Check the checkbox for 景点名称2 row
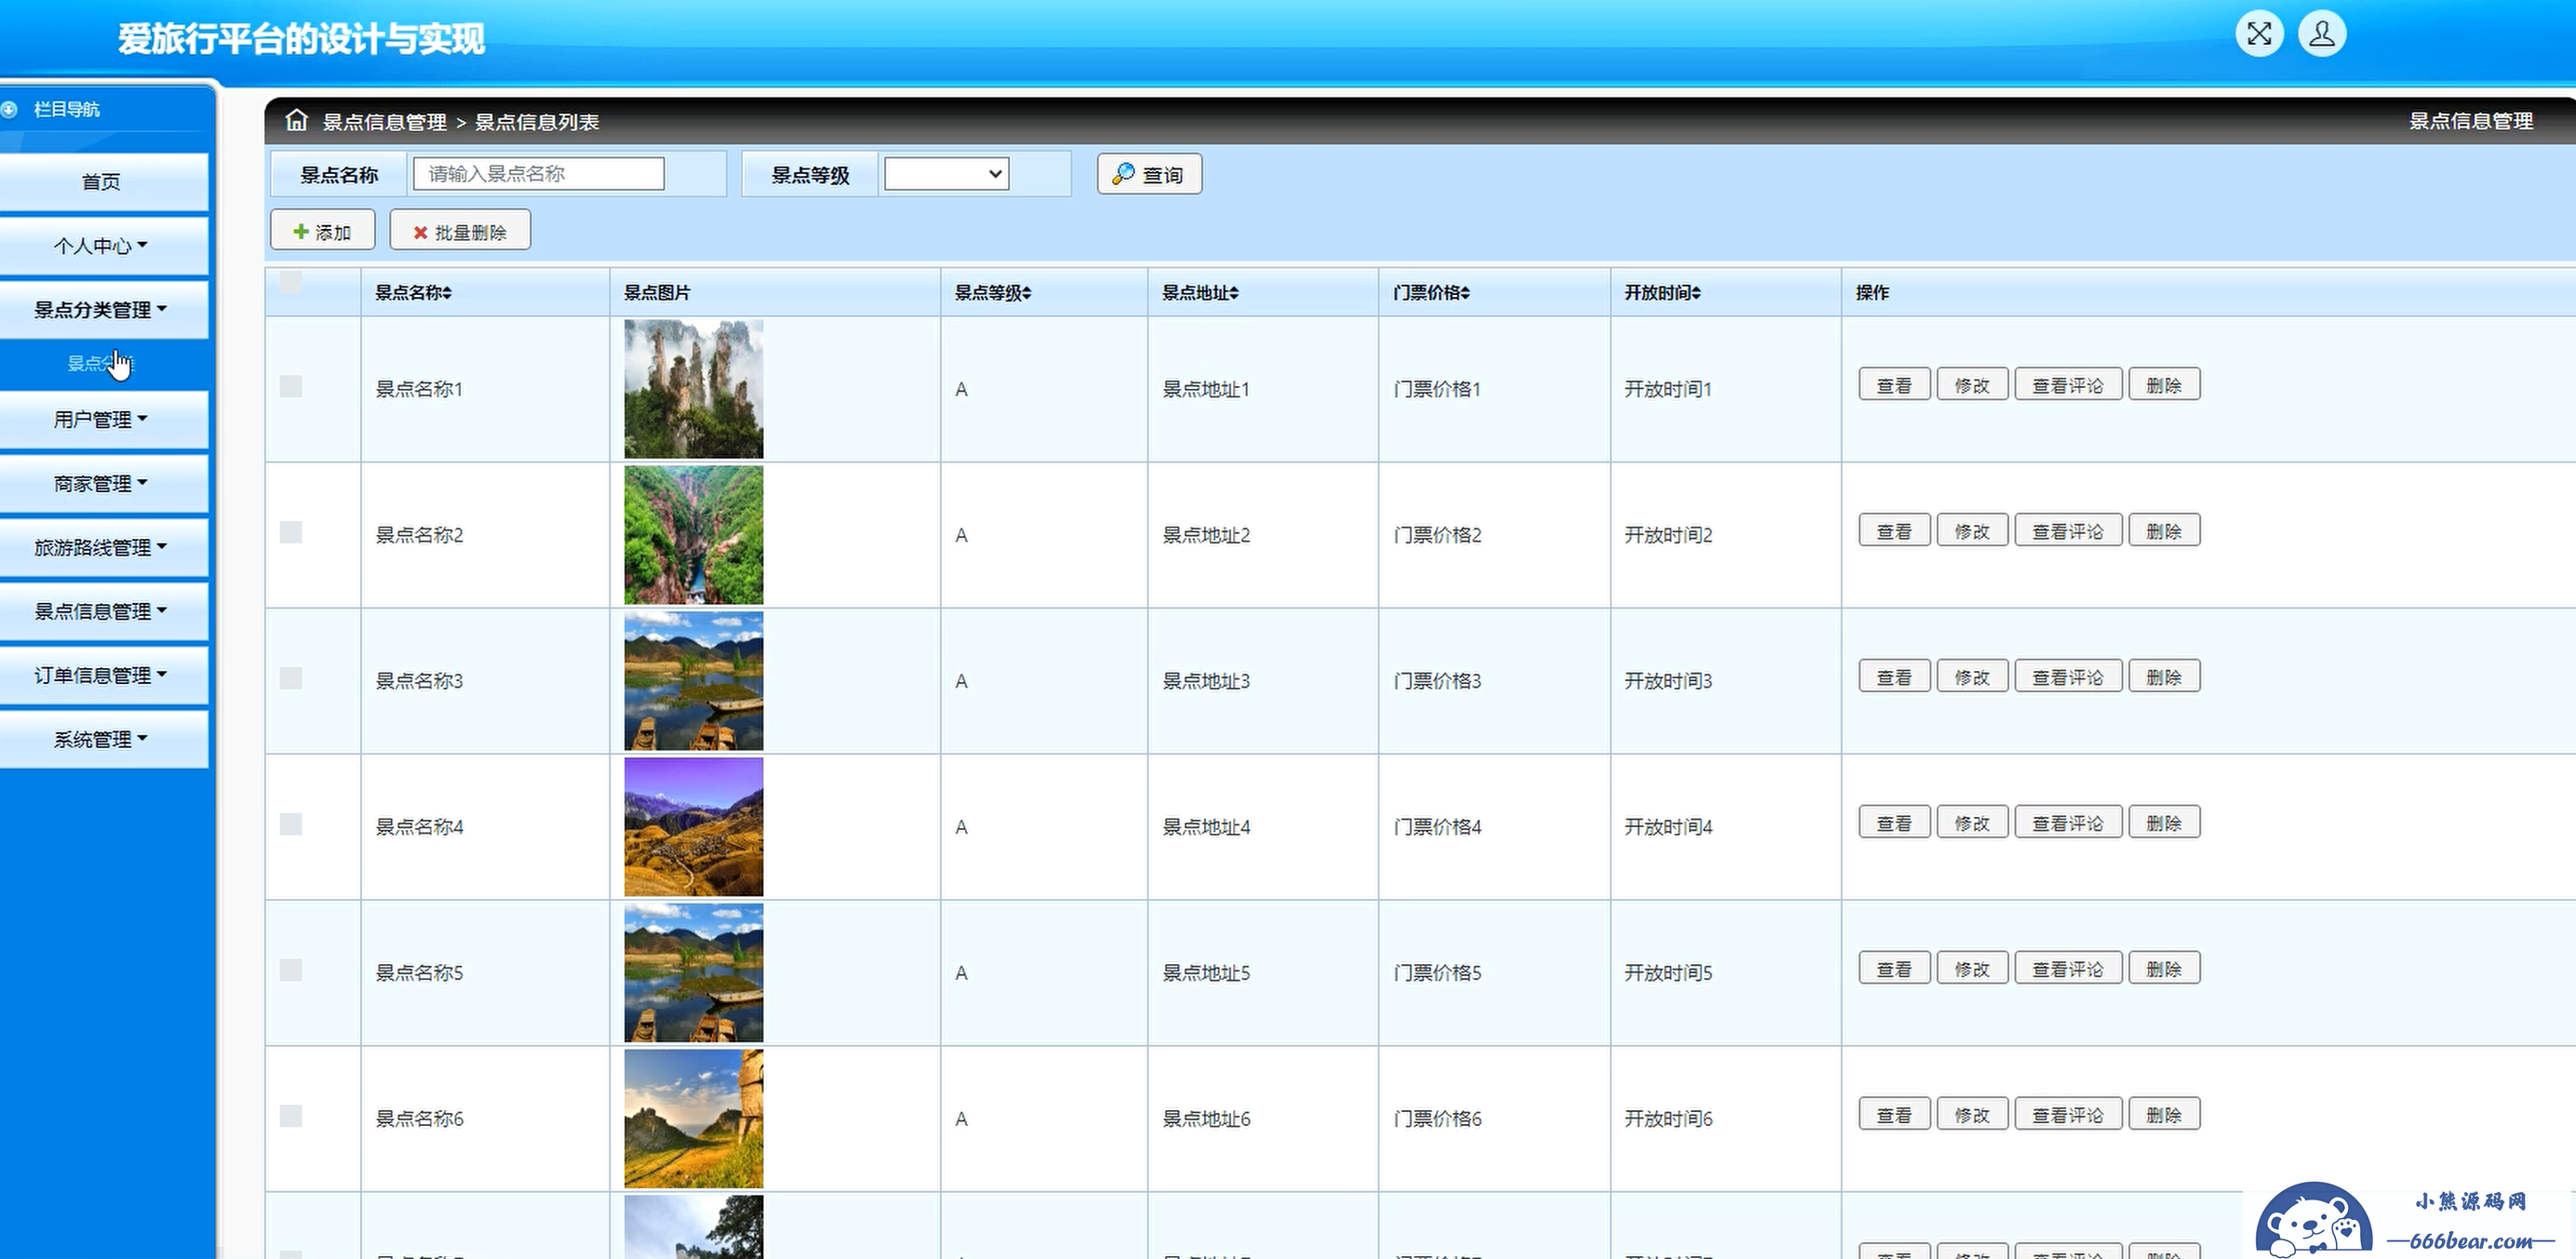The image size is (2576, 1259). 290,532
